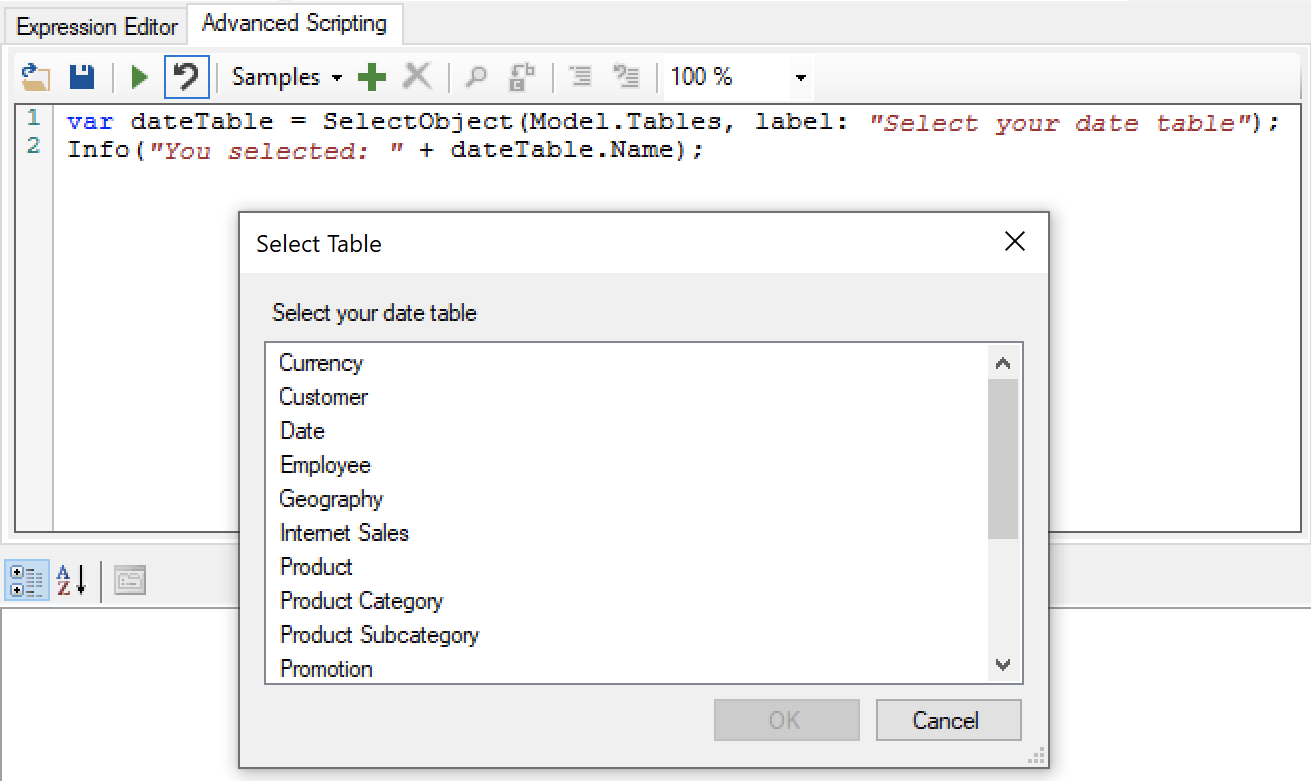The width and height of the screenshot is (1311, 781).
Task: Click the disabled OK button
Action: pyautogui.click(x=786, y=720)
